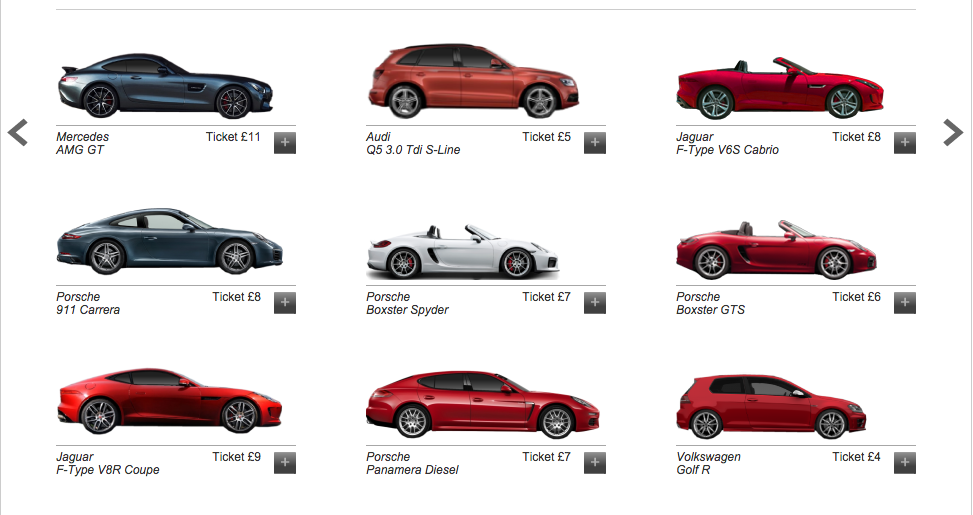Viewport: 973px width, 515px height.
Task: Add Jaguar F-Type V8R Coupe ticket
Action: [x=285, y=463]
